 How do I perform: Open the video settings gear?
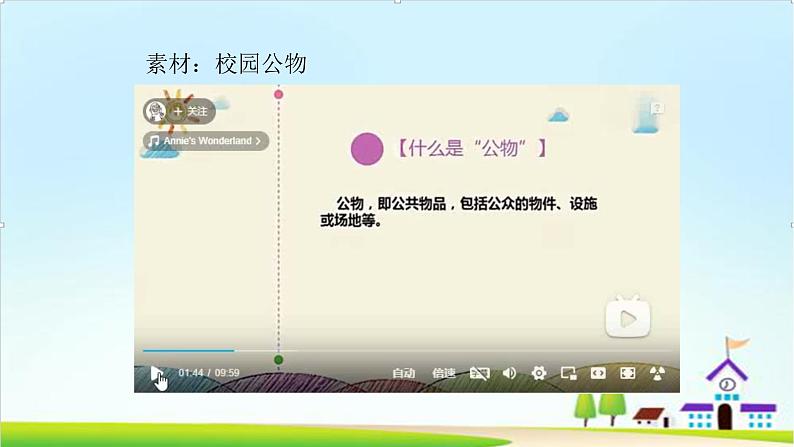[539, 373]
